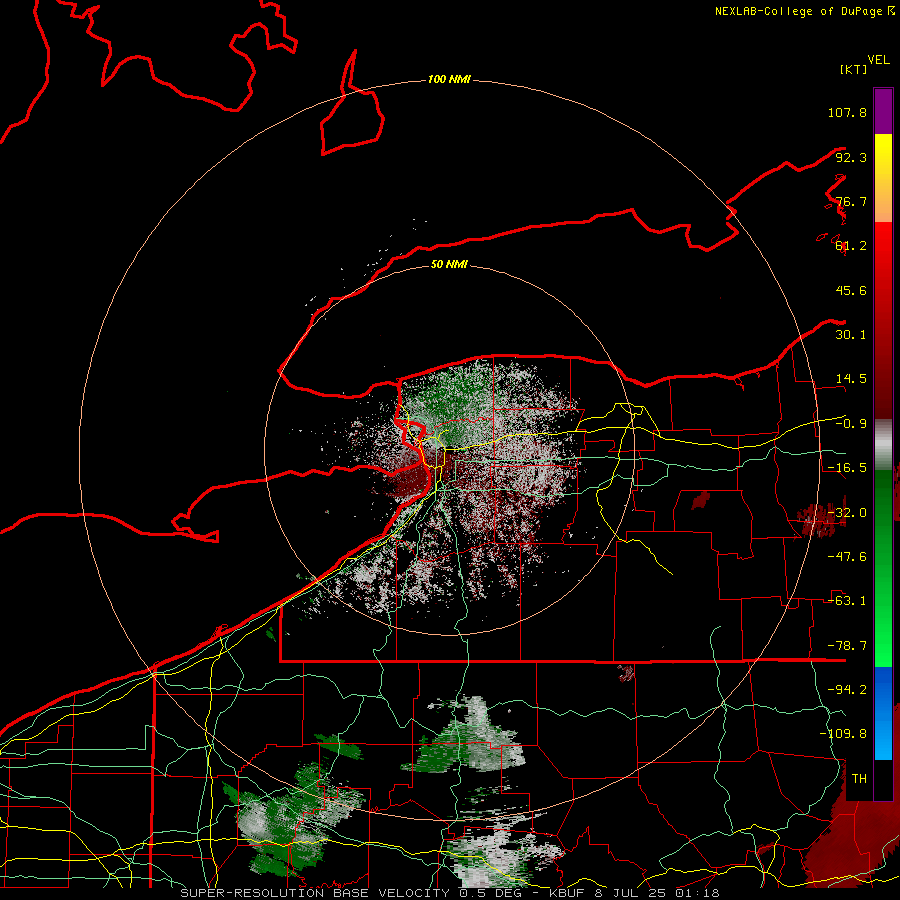Click the -63.1 scale value

847,601
